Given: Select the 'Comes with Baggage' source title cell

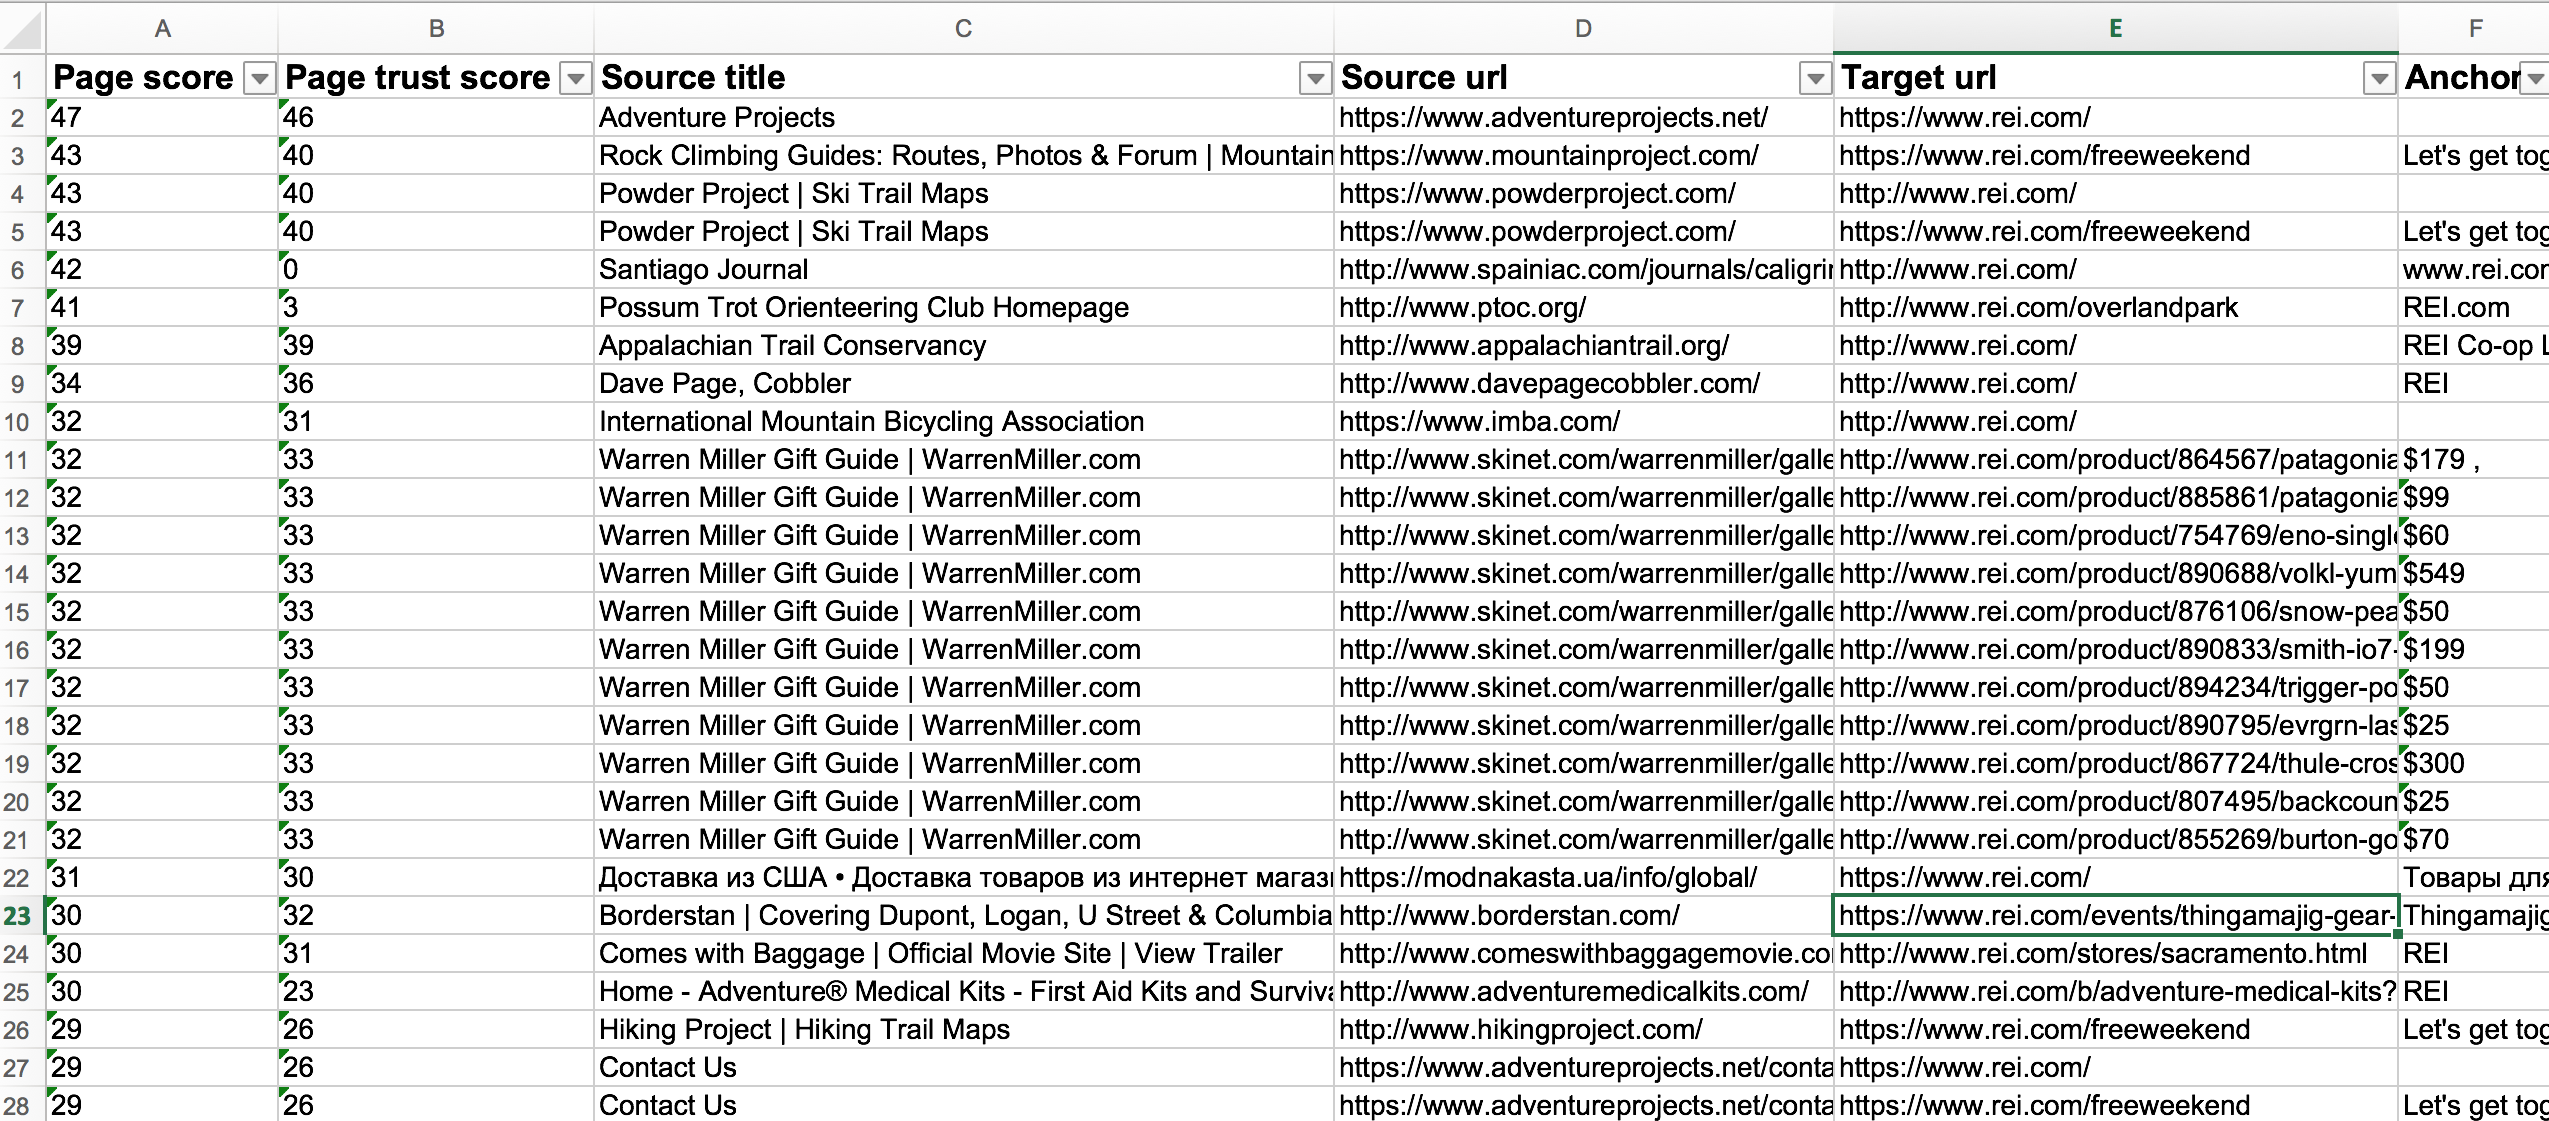Looking at the screenshot, I should pyautogui.click(x=963, y=954).
